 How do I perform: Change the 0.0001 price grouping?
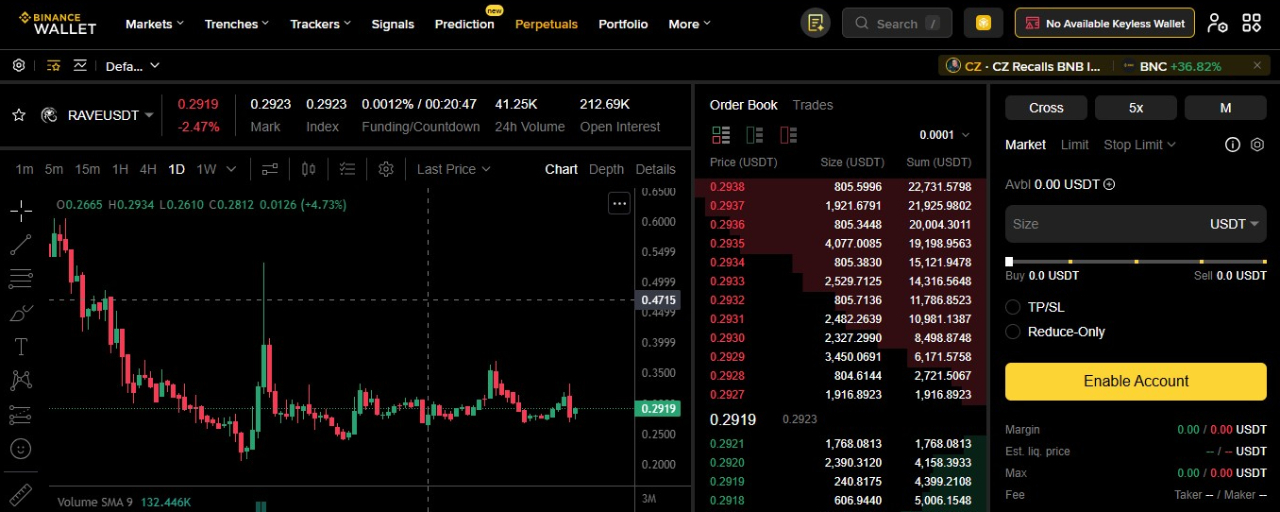pos(944,135)
